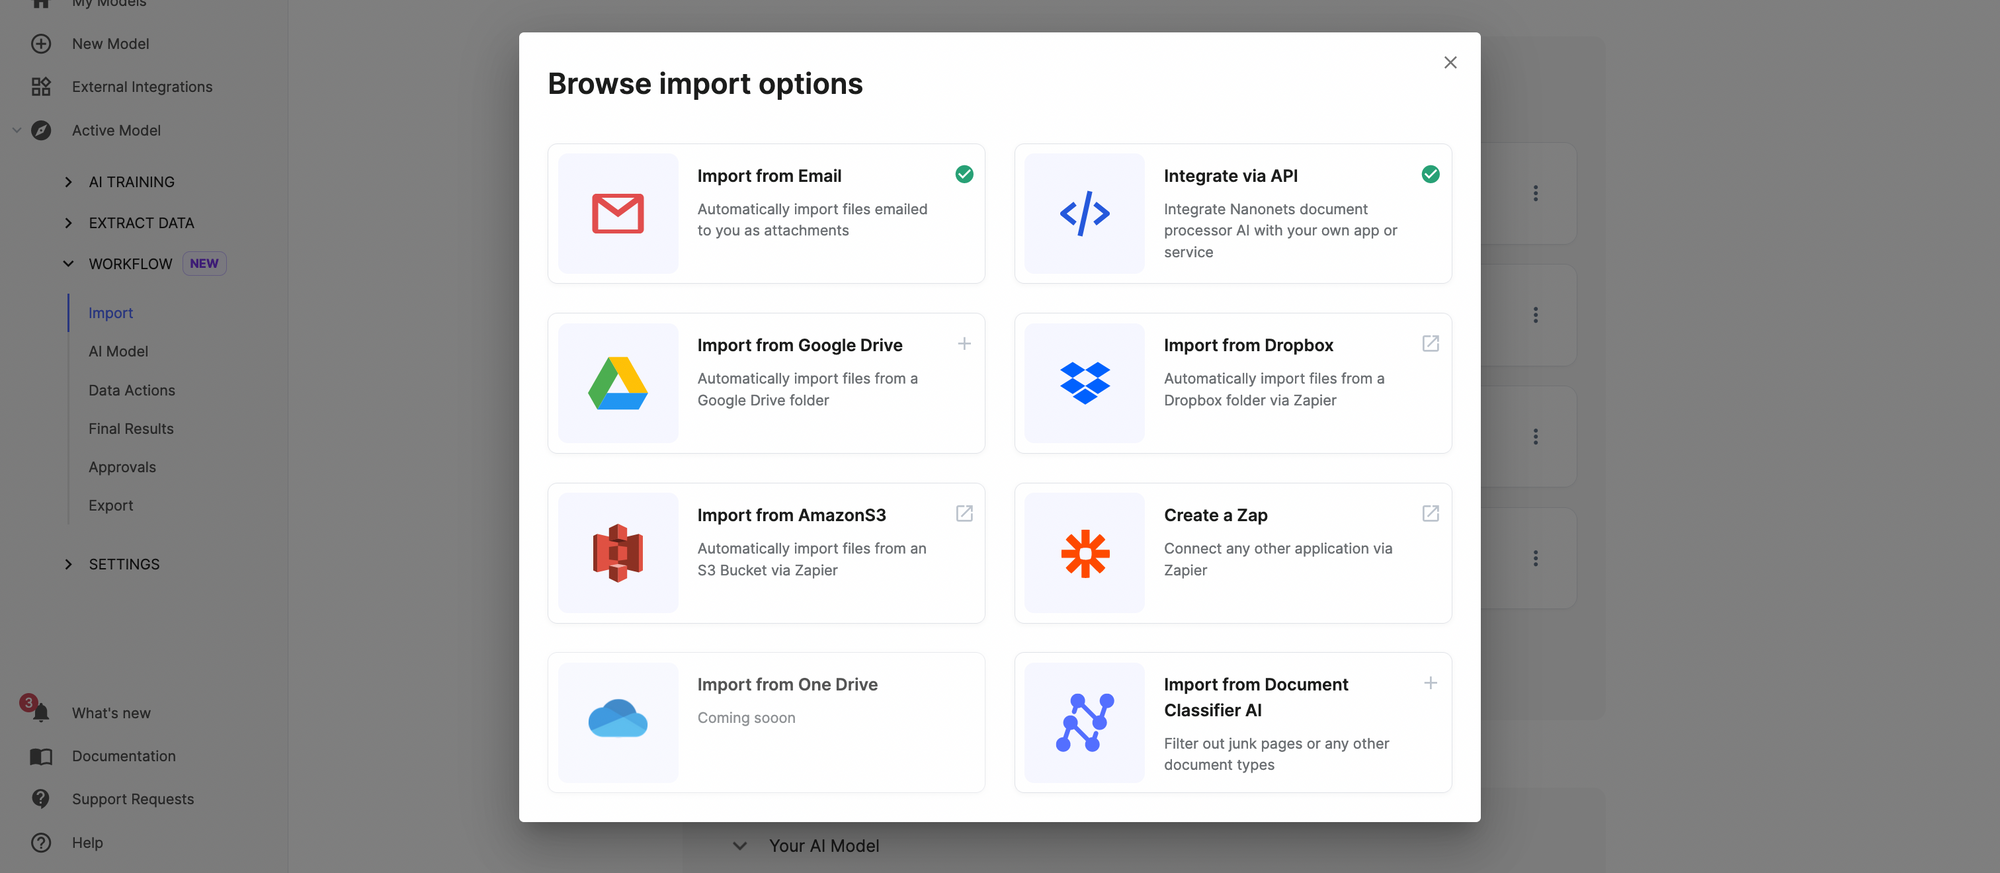Add Document Classifier AI with plus icon
This screenshot has height=873, width=2000.
[x=1431, y=683]
